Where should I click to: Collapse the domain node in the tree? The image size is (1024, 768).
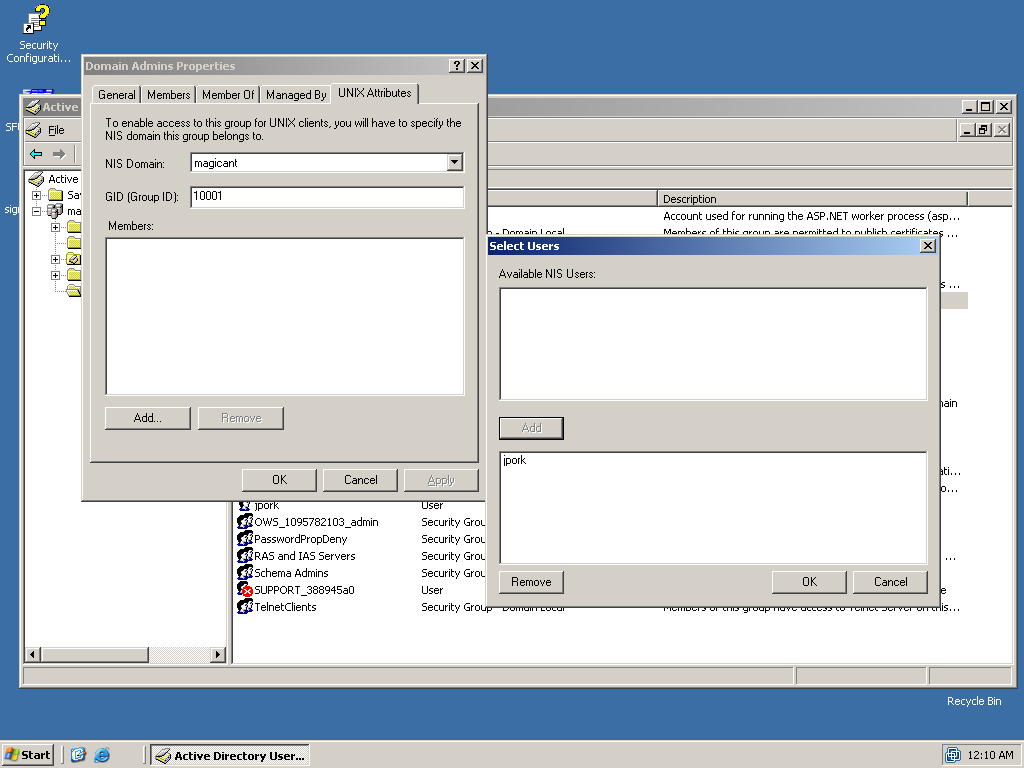tap(37, 211)
